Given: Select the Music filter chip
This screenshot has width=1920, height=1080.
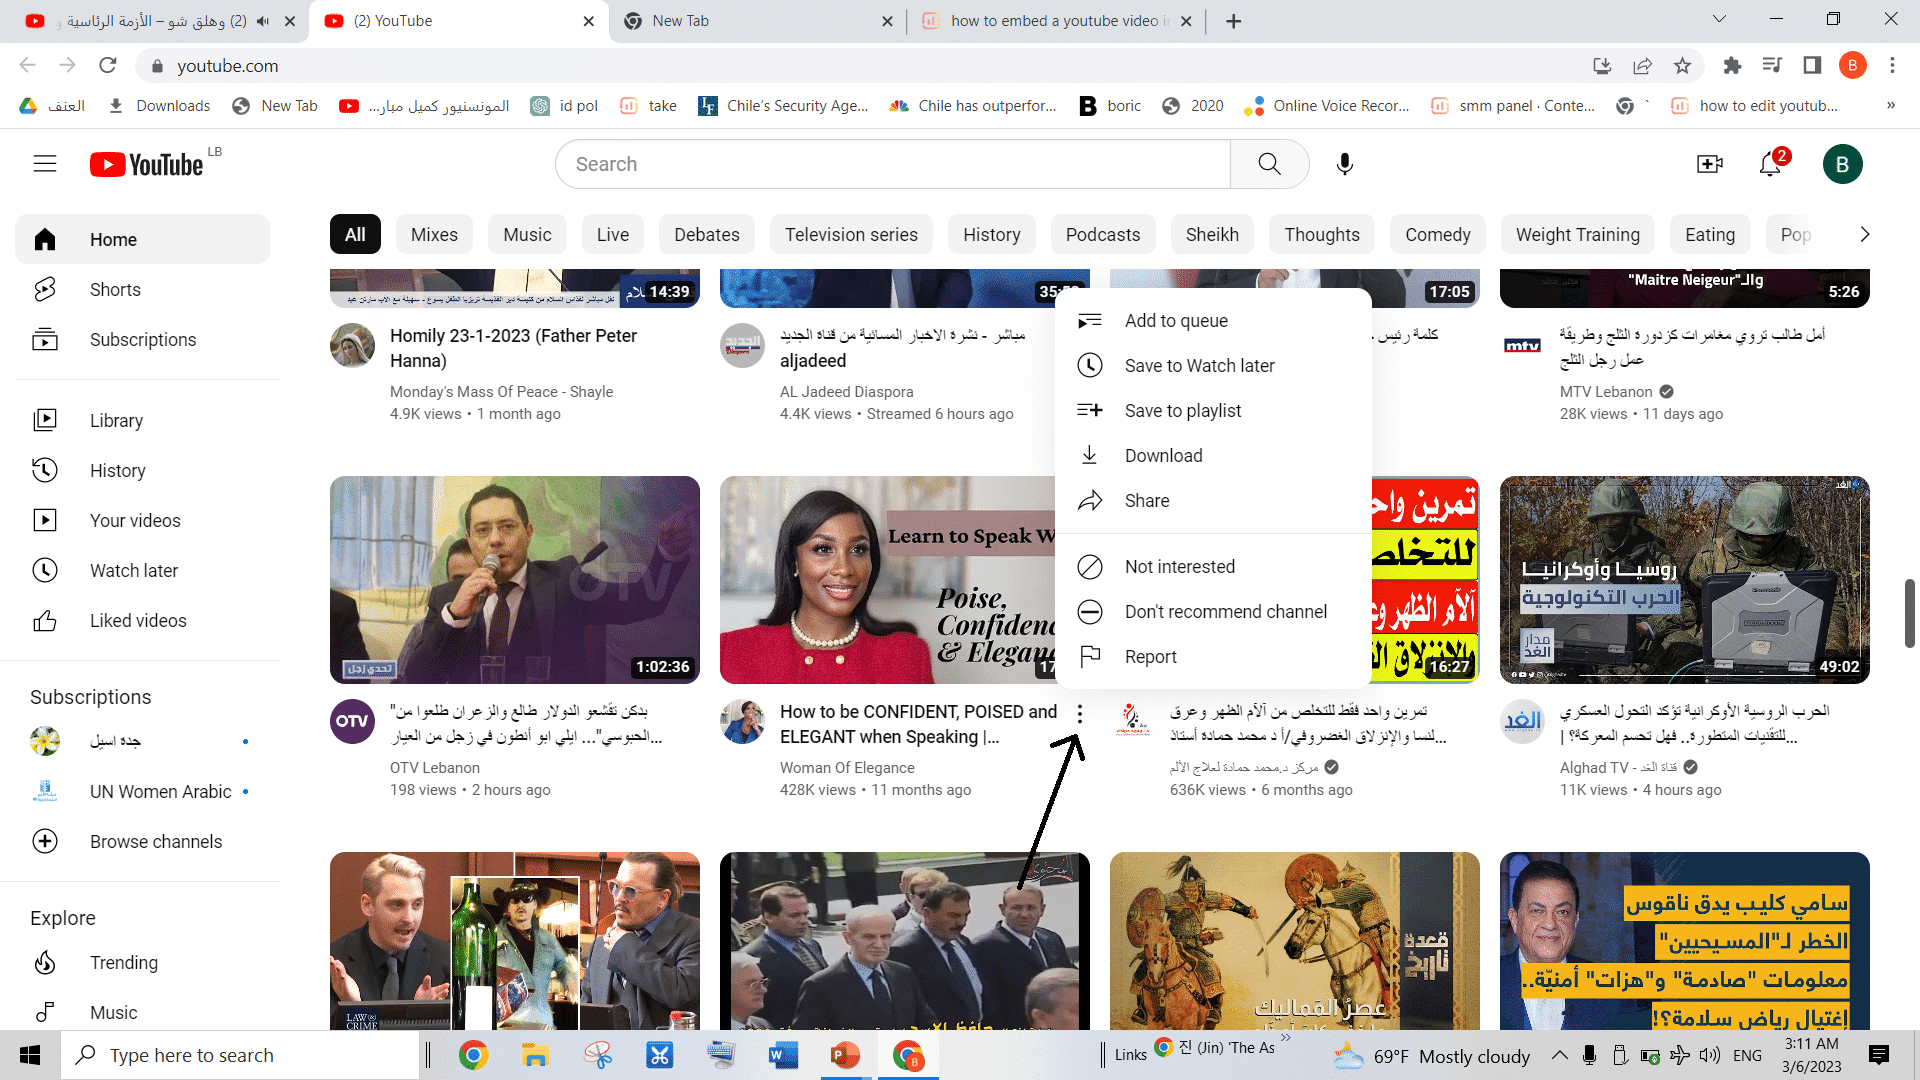Looking at the screenshot, I should [527, 235].
